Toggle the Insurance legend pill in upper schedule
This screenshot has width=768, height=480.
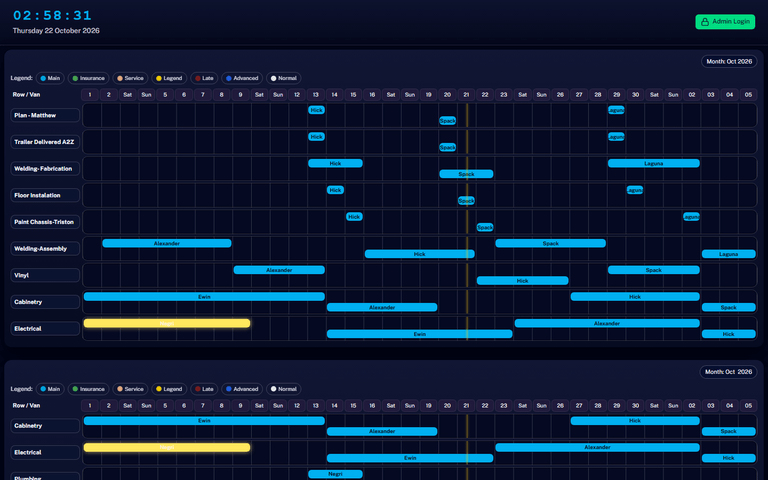point(88,78)
